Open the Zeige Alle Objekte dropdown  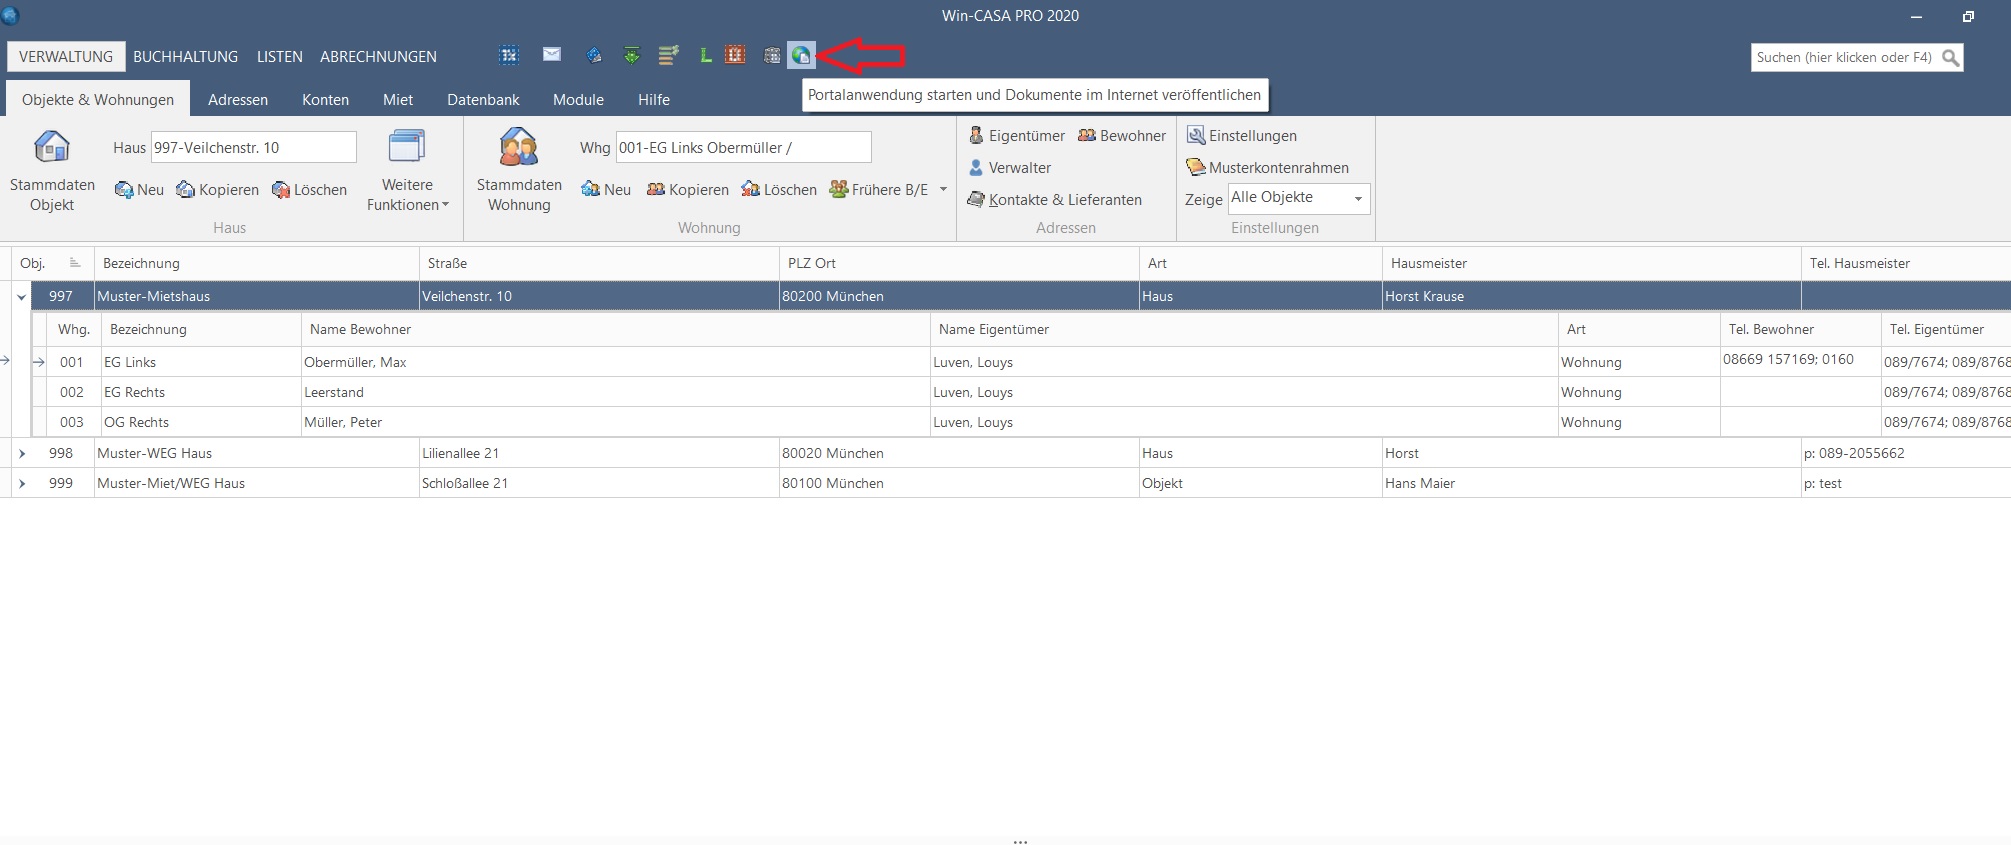click(1357, 198)
